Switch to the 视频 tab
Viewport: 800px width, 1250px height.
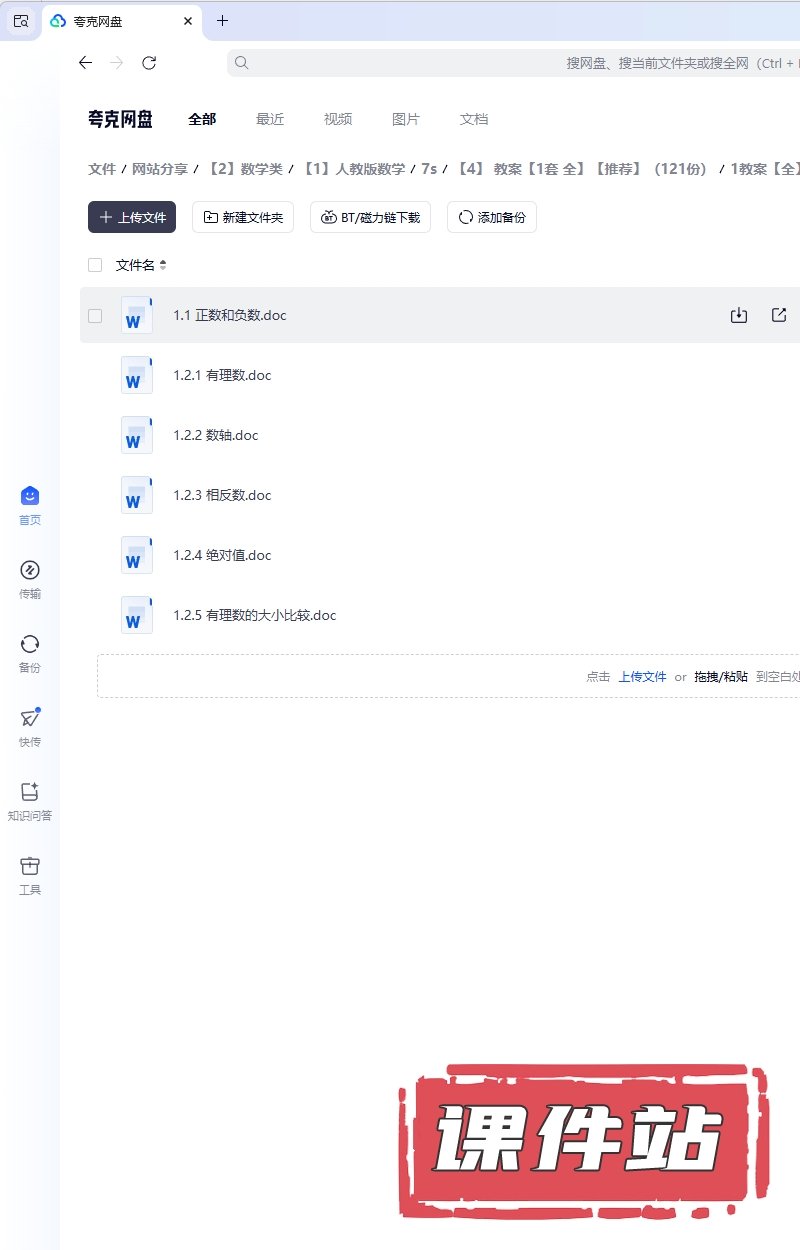tap(338, 119)
